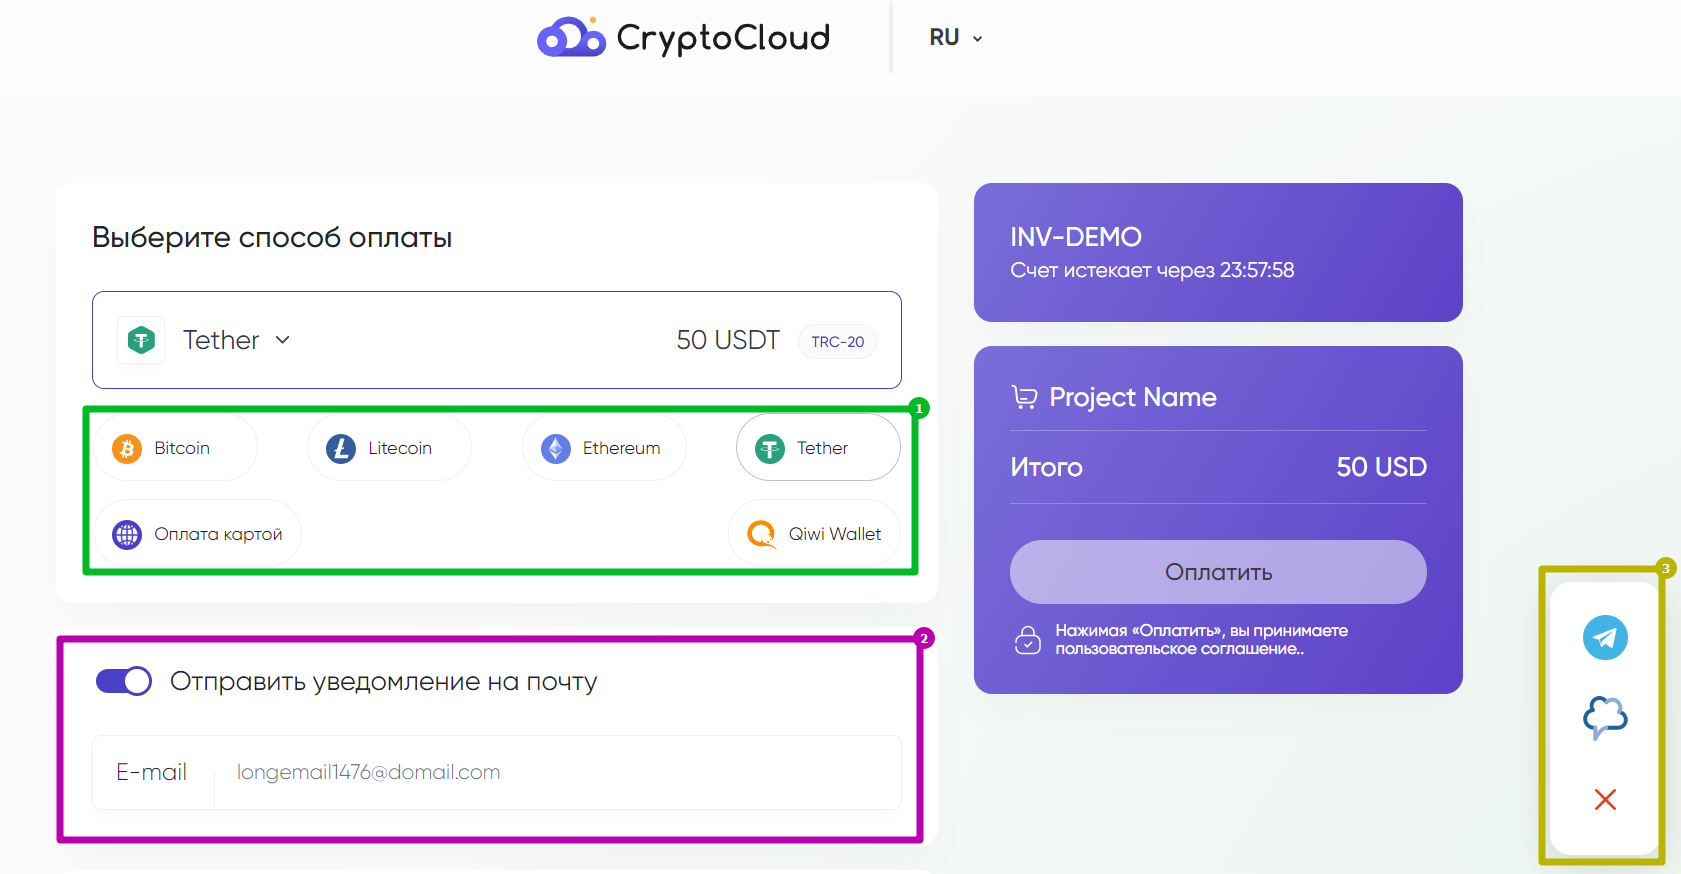Image resolution: width=1681 pixels, height=874 pixels.
Task: Click the CryptoCloud logo icon
Action: click(x=571, y=38)
